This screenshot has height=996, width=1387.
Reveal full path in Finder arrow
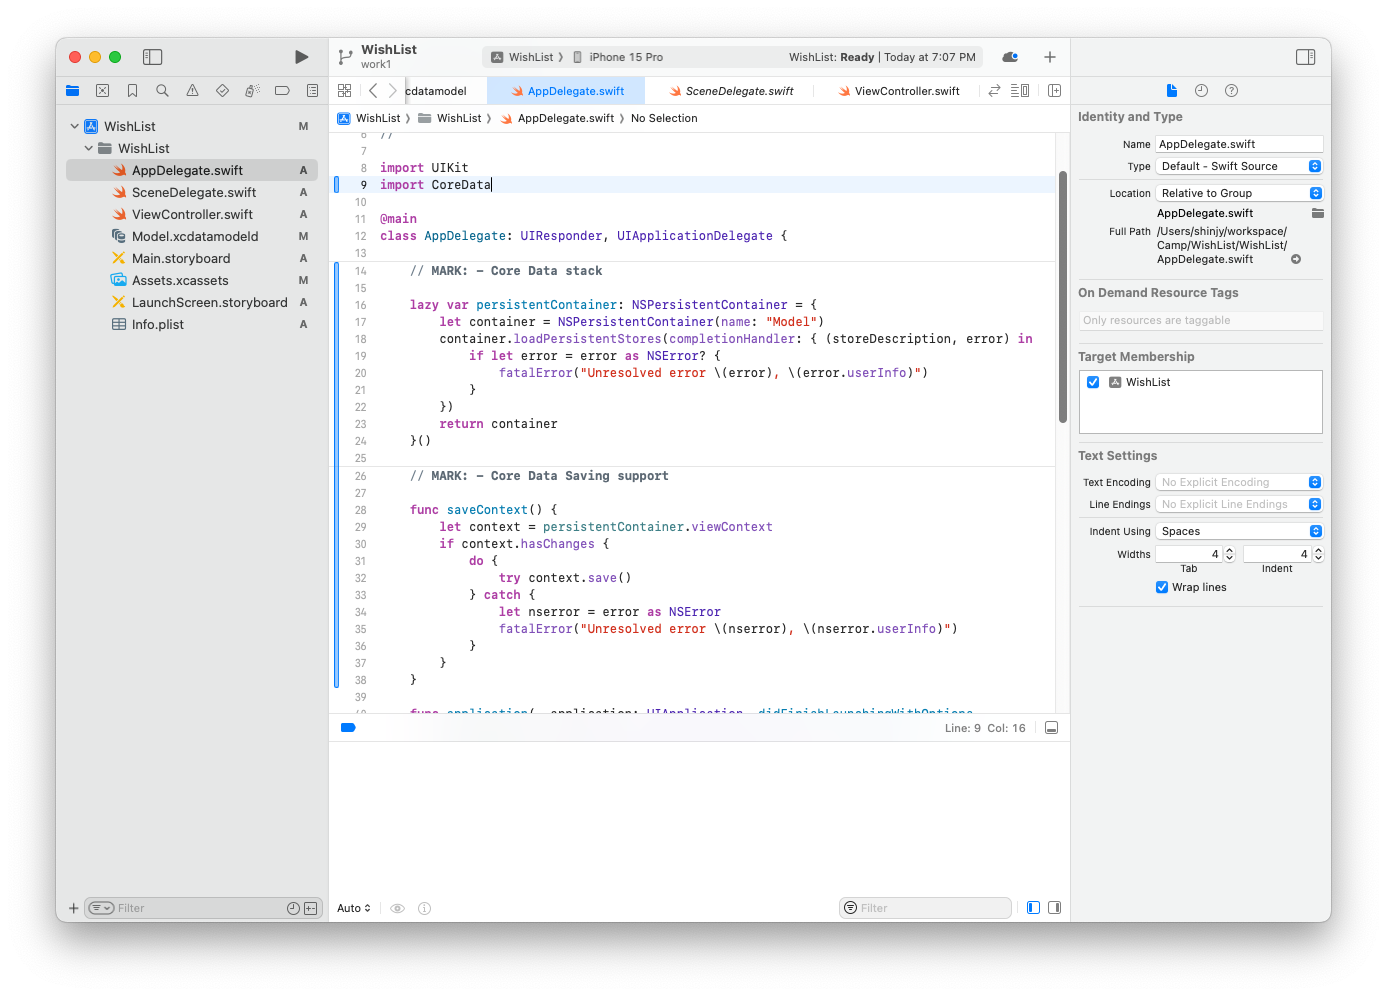pyautogui.click(x=1296, y=259)
